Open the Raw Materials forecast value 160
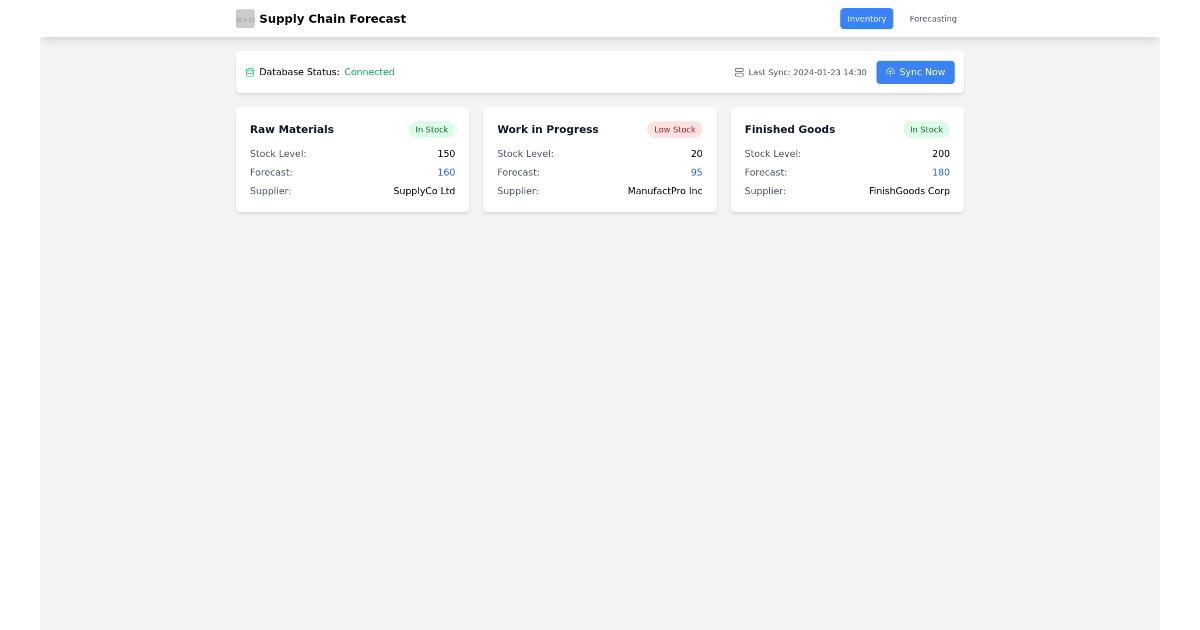This screenshot has width=1200, height=630. click(x=446, y=172)
